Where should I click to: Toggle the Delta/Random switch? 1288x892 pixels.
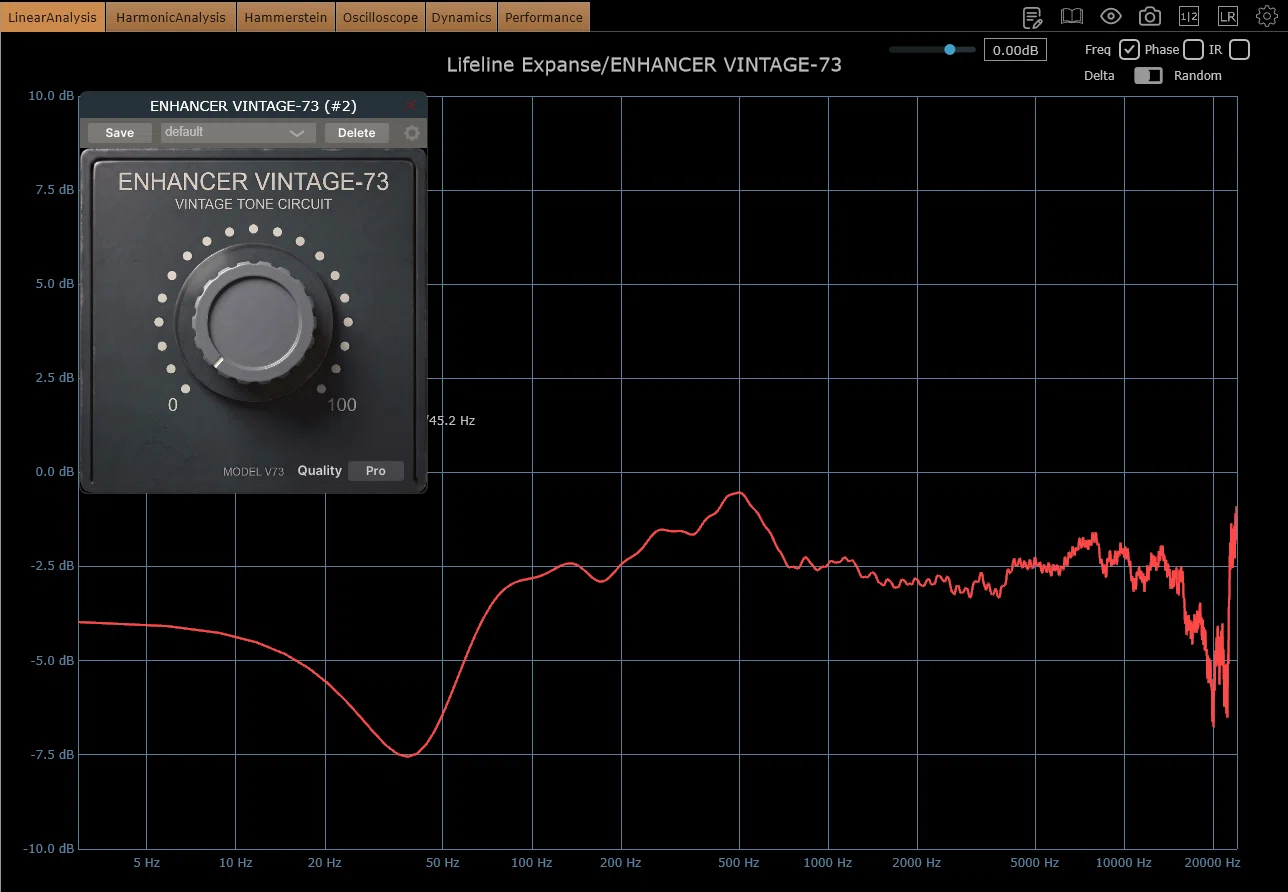coord(1148,76)
